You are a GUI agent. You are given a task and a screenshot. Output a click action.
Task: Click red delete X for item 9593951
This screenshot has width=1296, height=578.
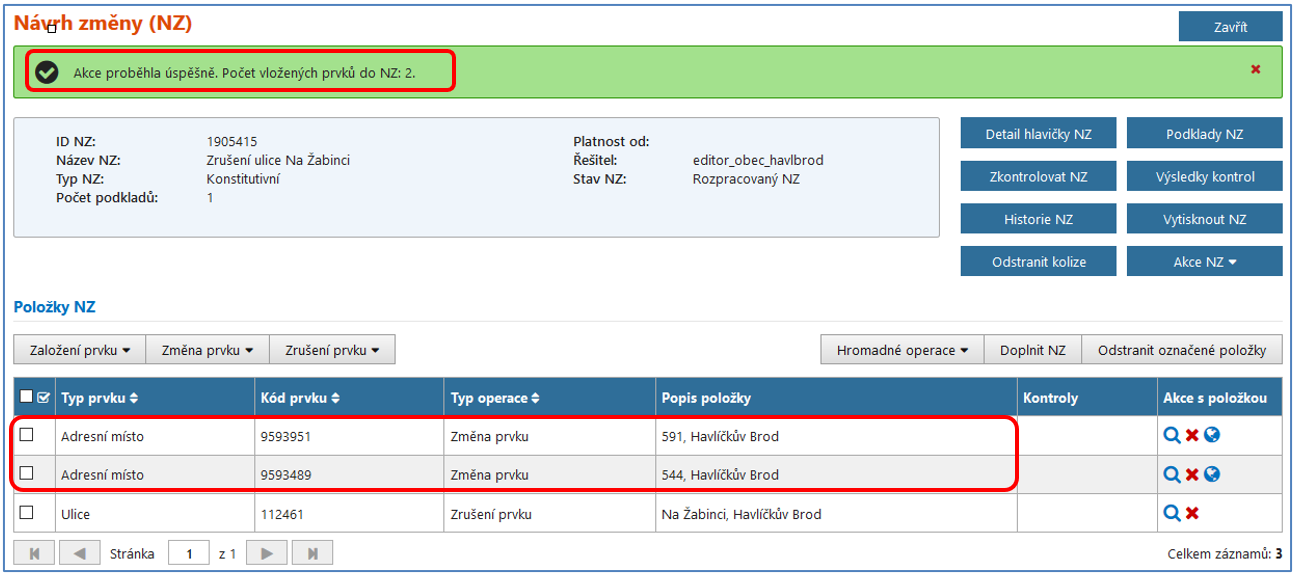pyautogui.click(x=1192, y=435)
